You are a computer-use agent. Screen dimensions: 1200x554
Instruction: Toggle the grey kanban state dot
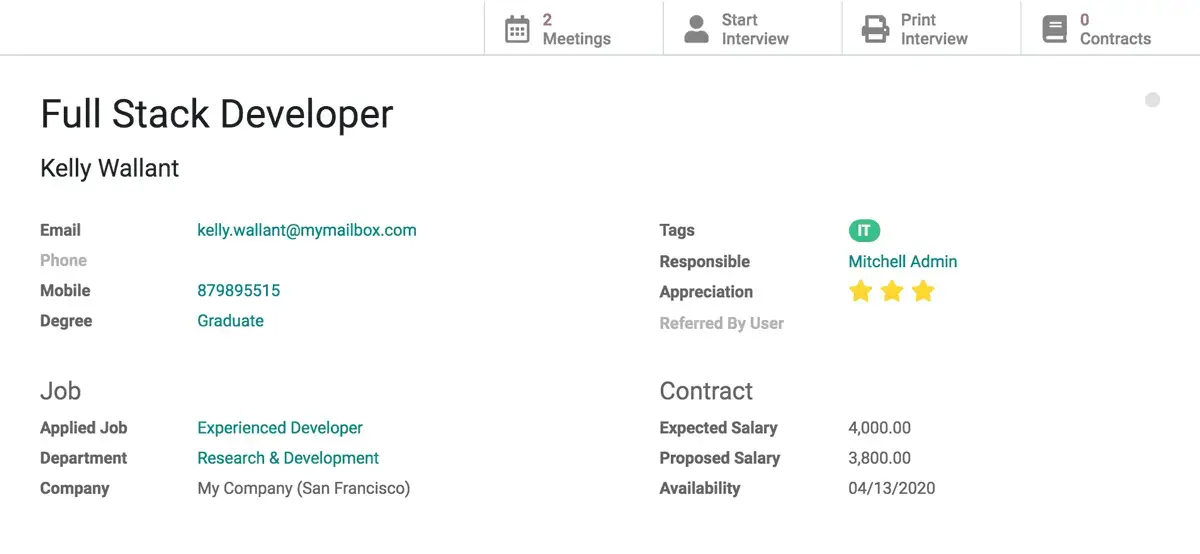coord(1152,100)
